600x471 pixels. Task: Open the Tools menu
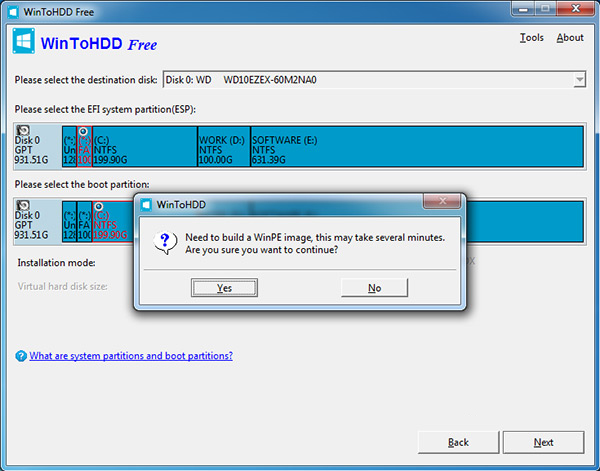532,37
